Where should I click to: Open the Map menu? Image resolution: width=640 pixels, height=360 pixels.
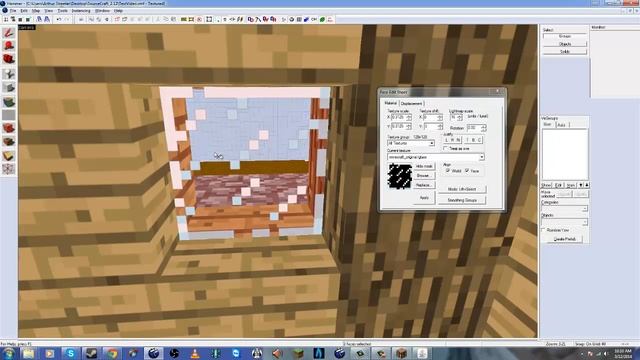[36, 11]
